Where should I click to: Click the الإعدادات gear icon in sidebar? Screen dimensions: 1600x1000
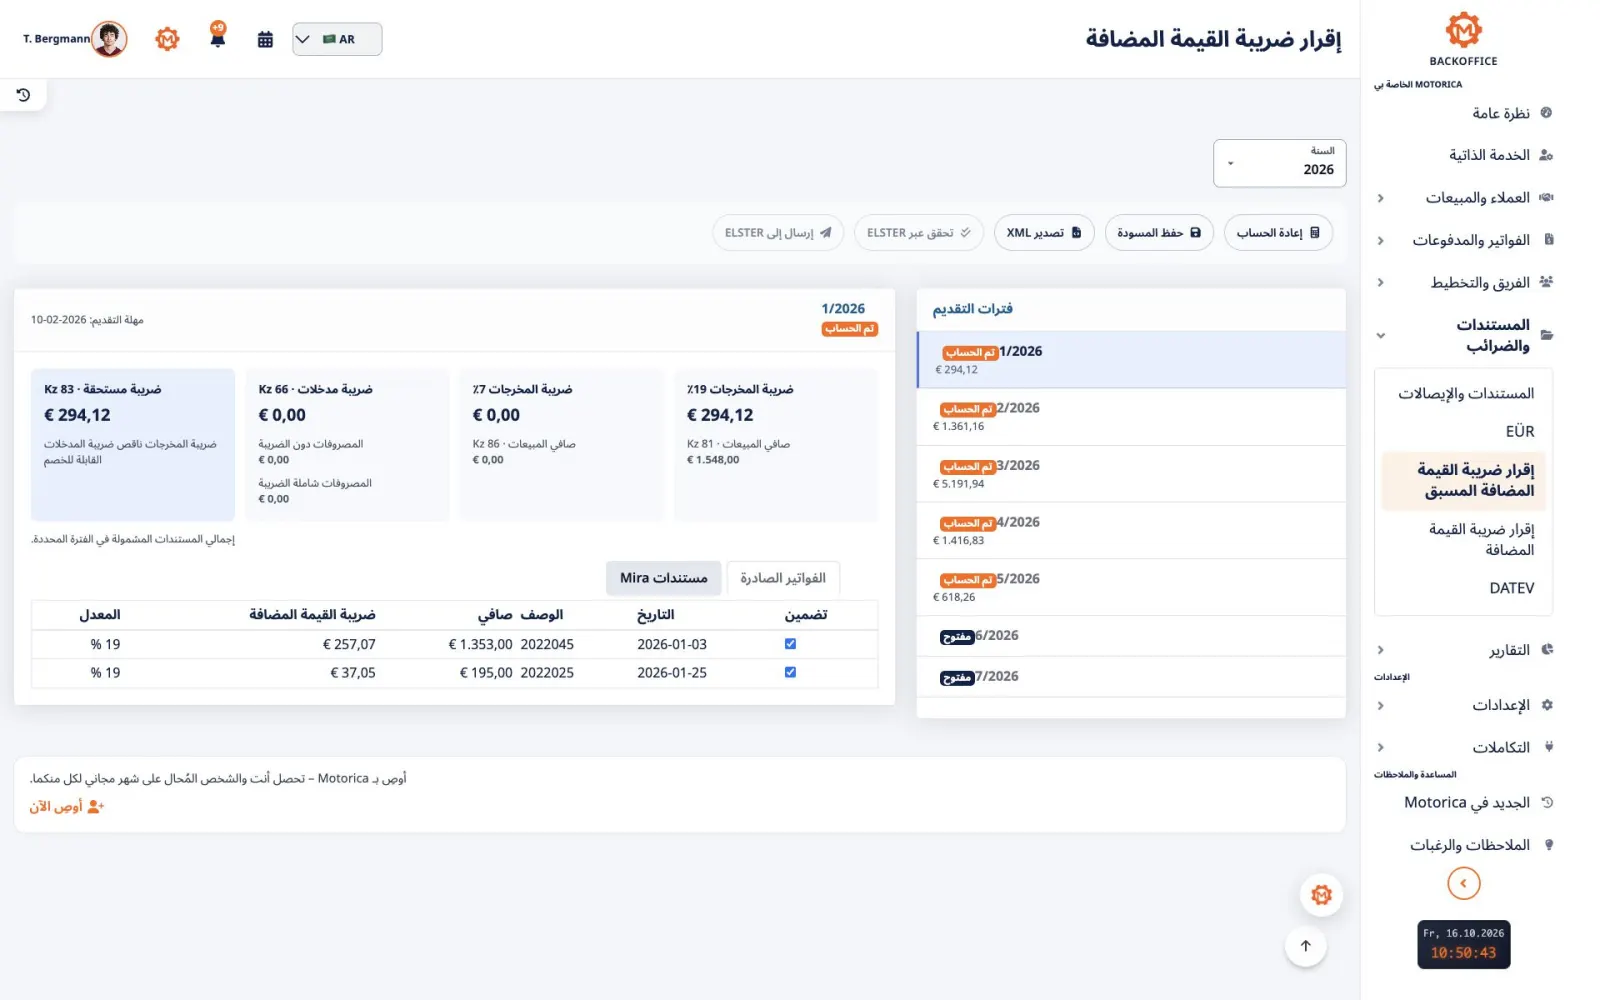pos(1547,705)
